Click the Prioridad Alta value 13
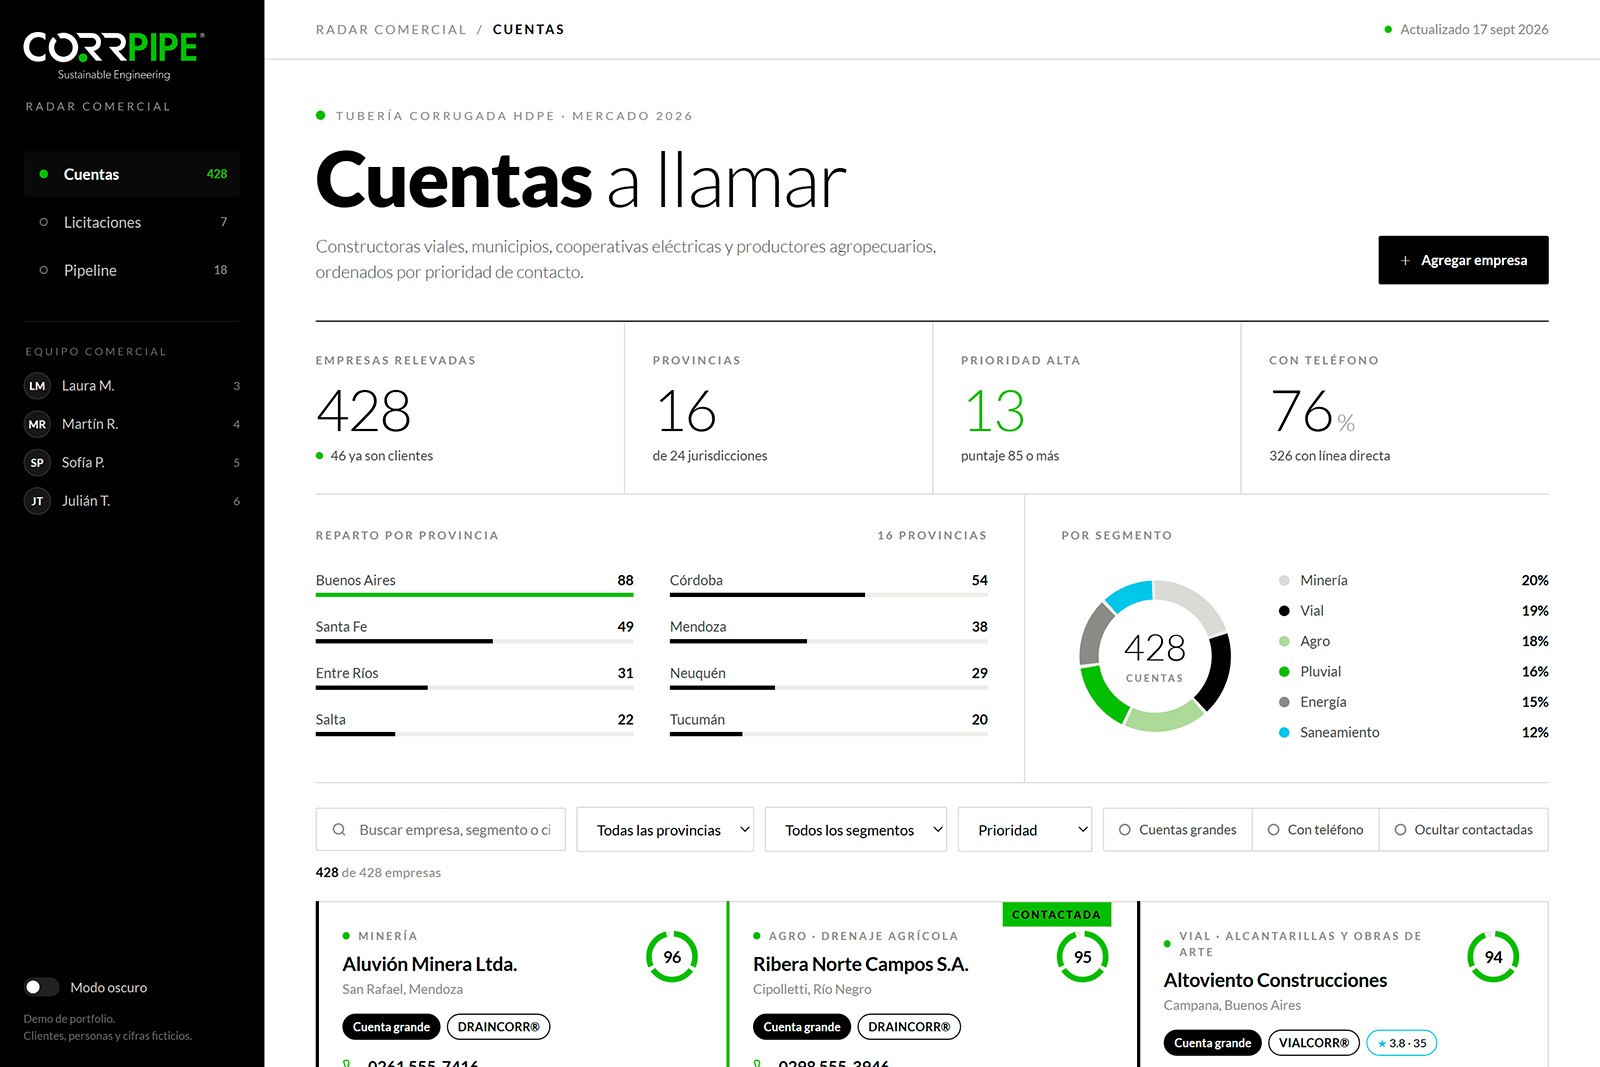Viewport: 1600px width, 1067px height. (995, 411)
